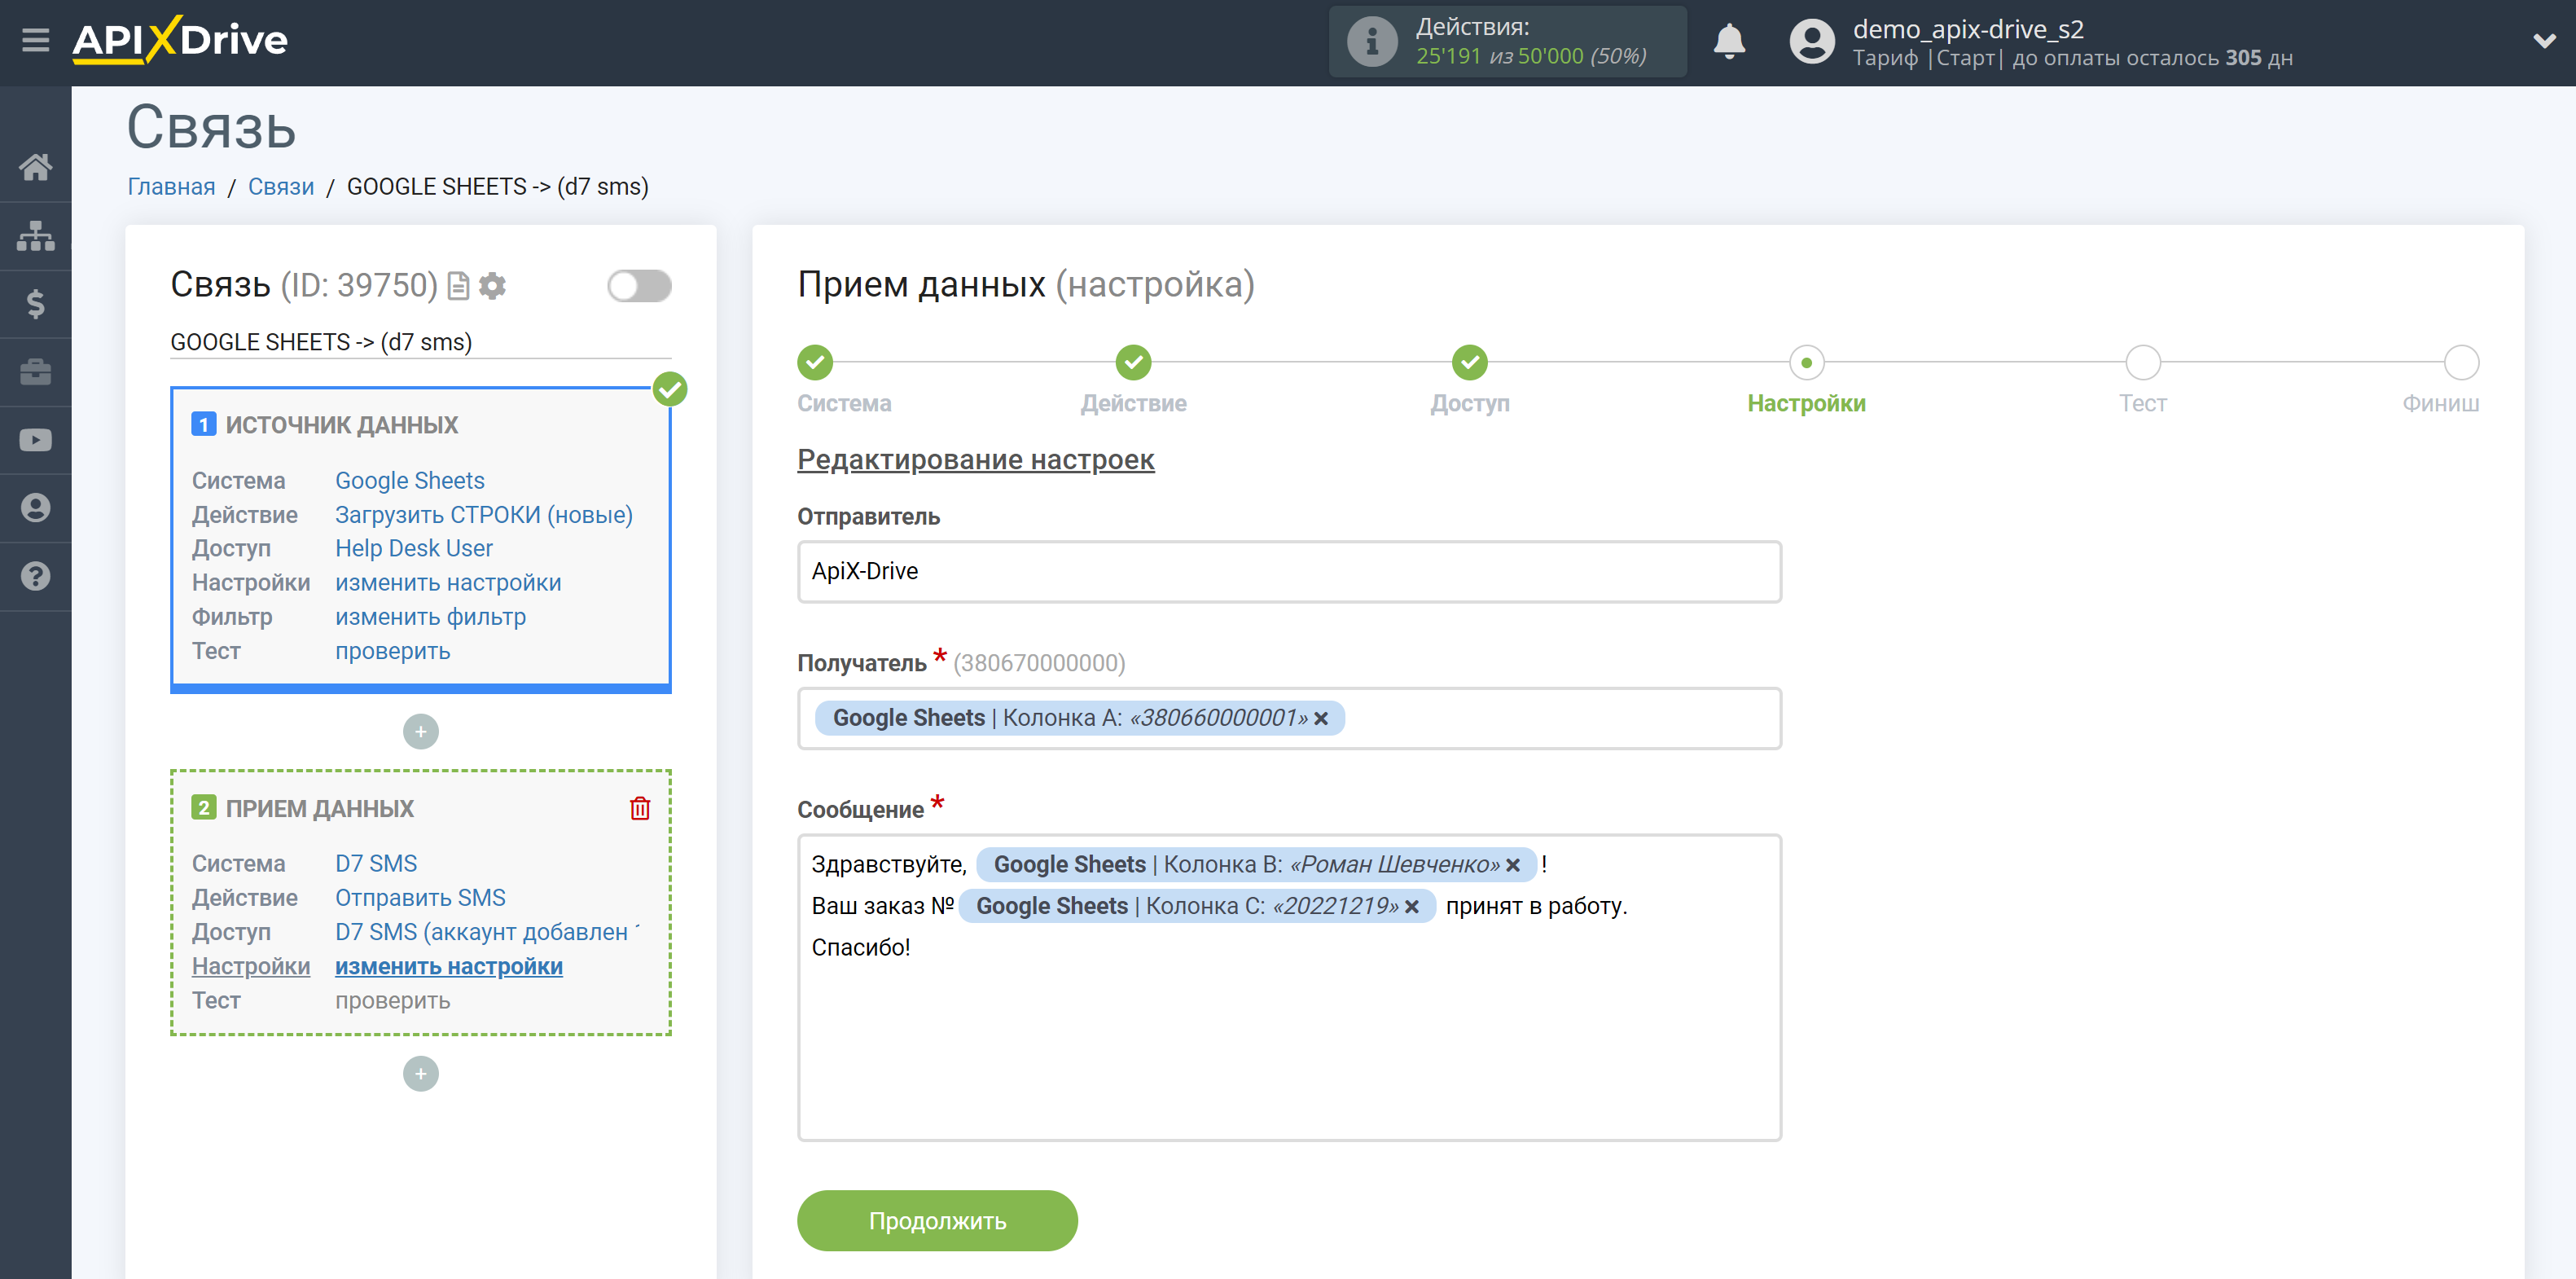This screenshot has height=1279, width=2576.
Task: Click the user avatar icon
Action: click(1811, 42)
